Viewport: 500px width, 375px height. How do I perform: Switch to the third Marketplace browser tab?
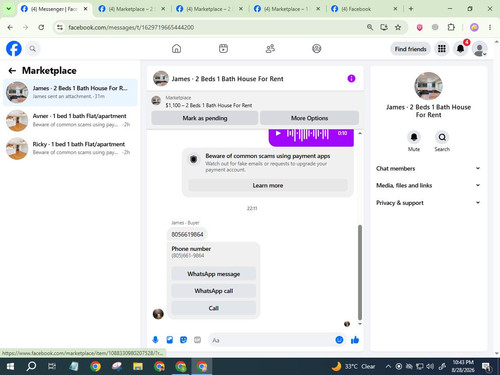tap(209, 9)
